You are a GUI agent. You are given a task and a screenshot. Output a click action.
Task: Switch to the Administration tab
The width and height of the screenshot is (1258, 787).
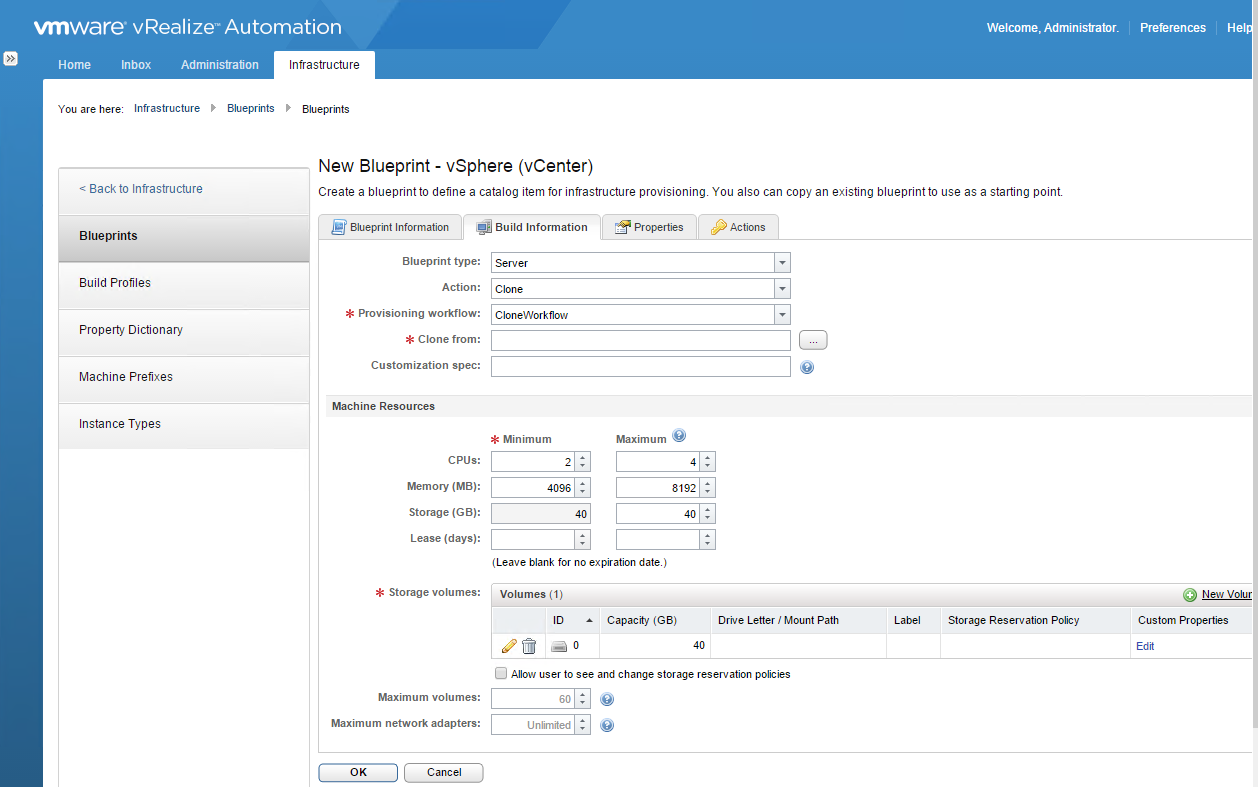point(220,65)
